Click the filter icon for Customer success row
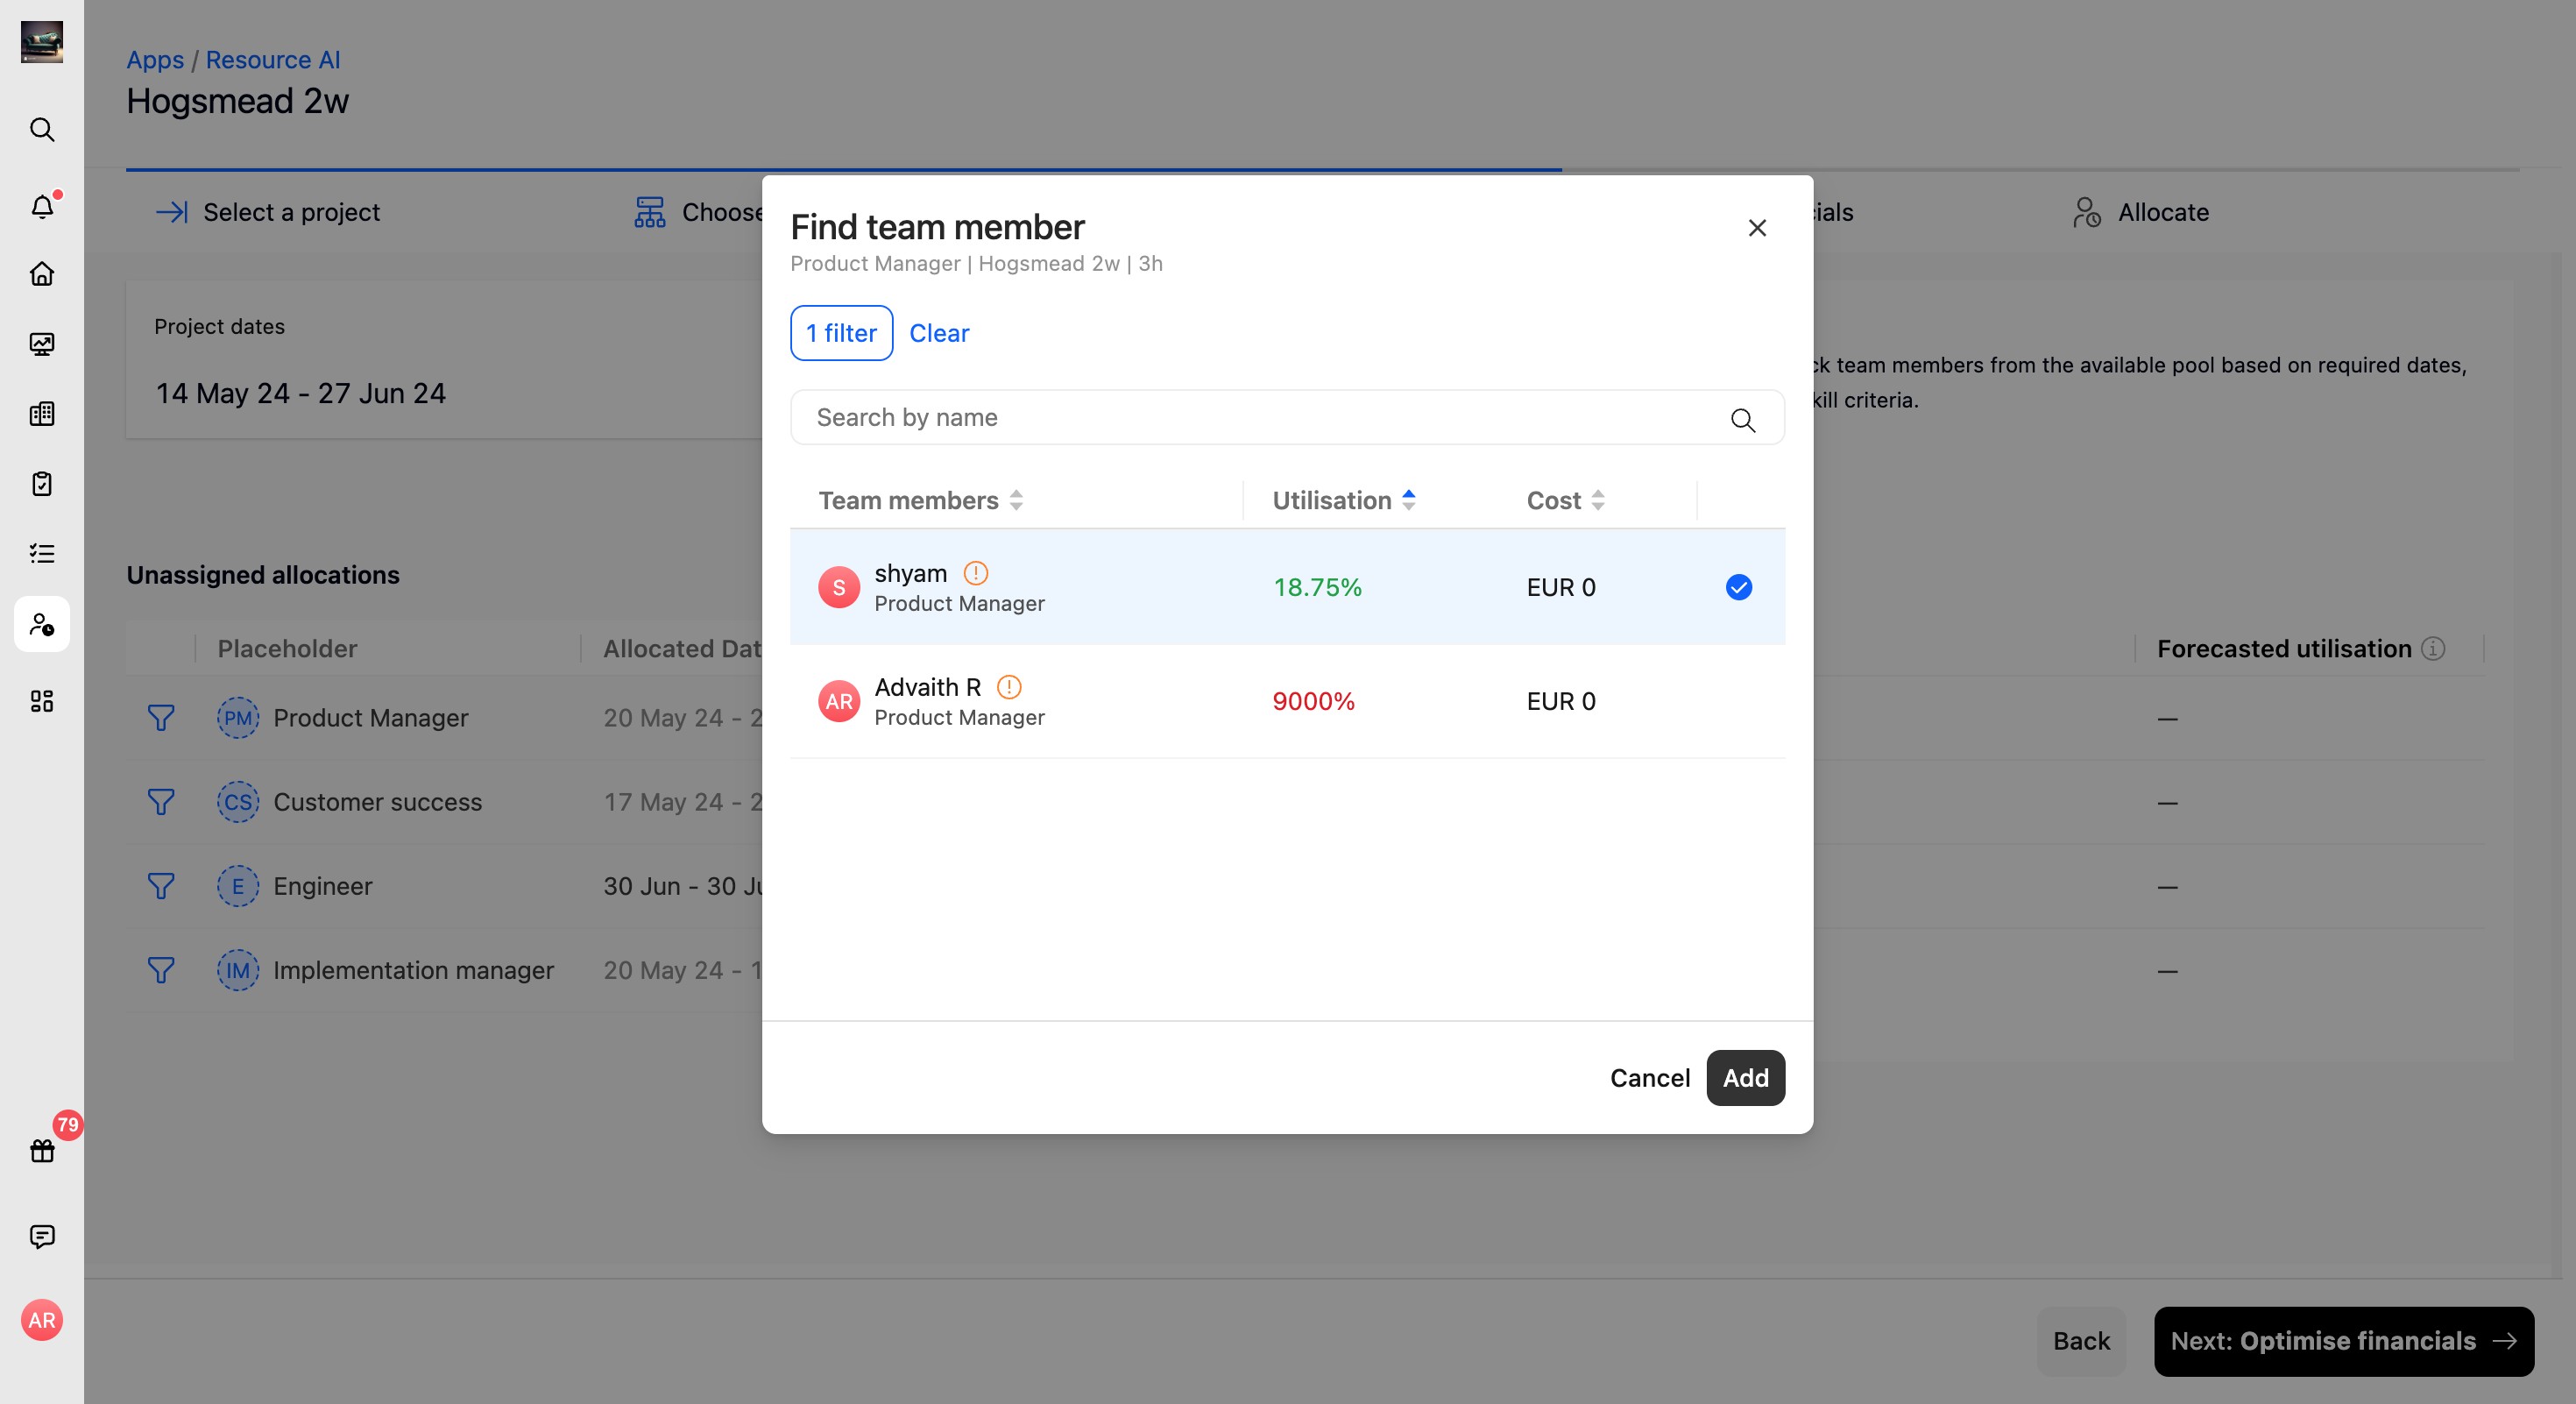Image resolution: width=2576 pixels, height=1404 pixels. coord(161,802)
